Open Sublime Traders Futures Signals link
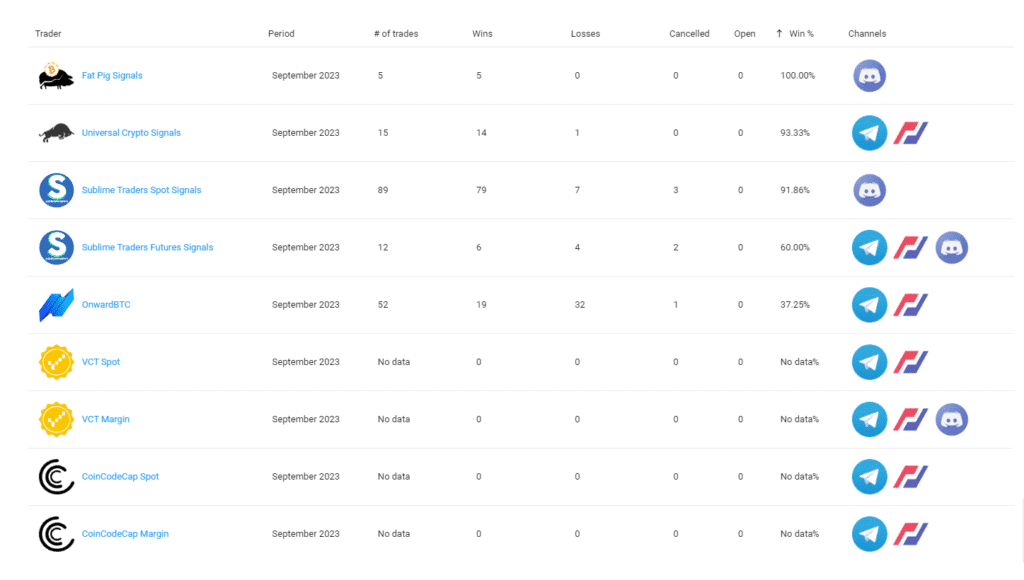This screenshot has height=580, width=1024. coord(147,248)
